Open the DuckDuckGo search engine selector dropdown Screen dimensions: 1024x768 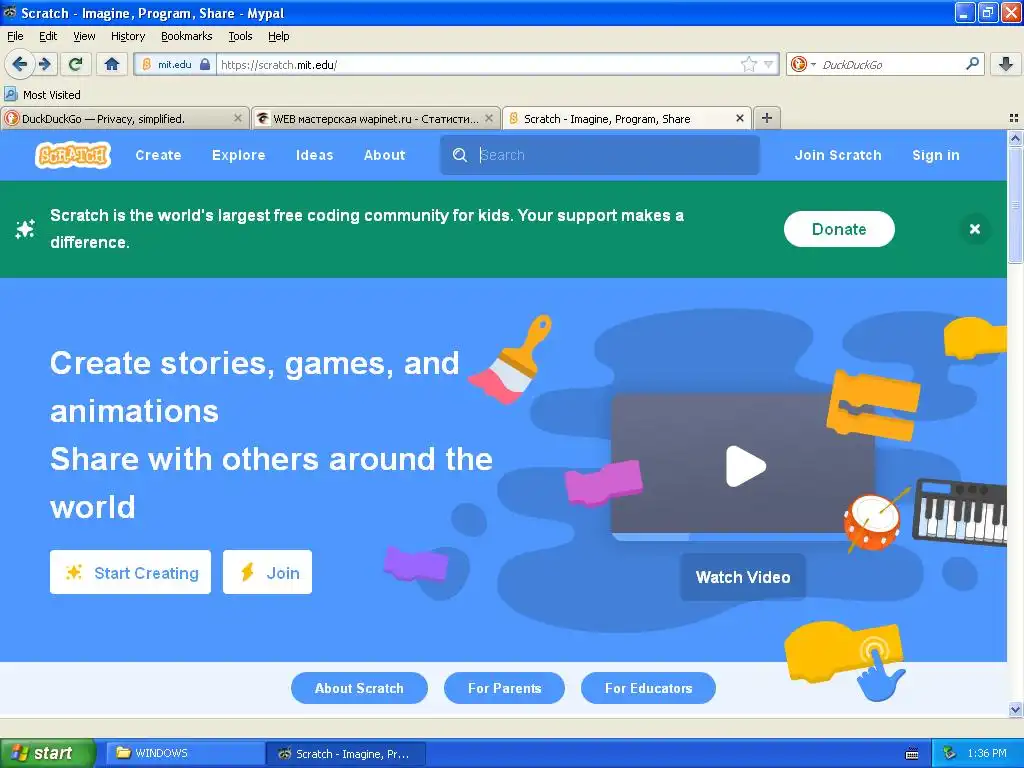click(x=803, y=64)
